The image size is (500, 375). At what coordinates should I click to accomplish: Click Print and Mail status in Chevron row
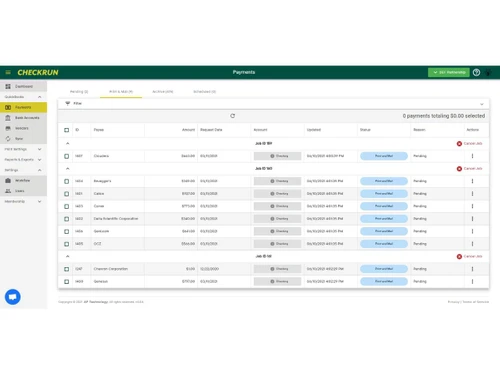tap(384, 269)
